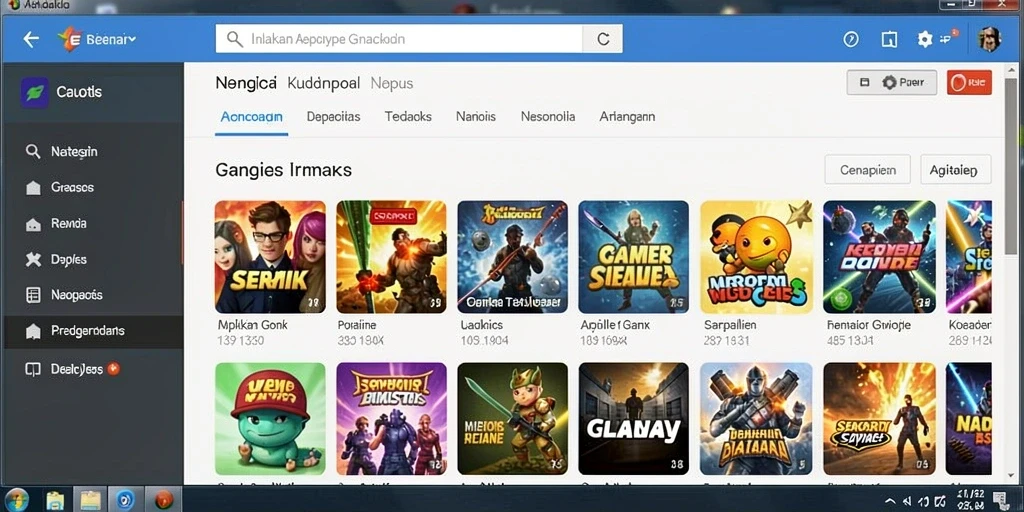Open Greoses in the sidebar
This screenshot has height=512, width=1024.
(x=91, y=187)
